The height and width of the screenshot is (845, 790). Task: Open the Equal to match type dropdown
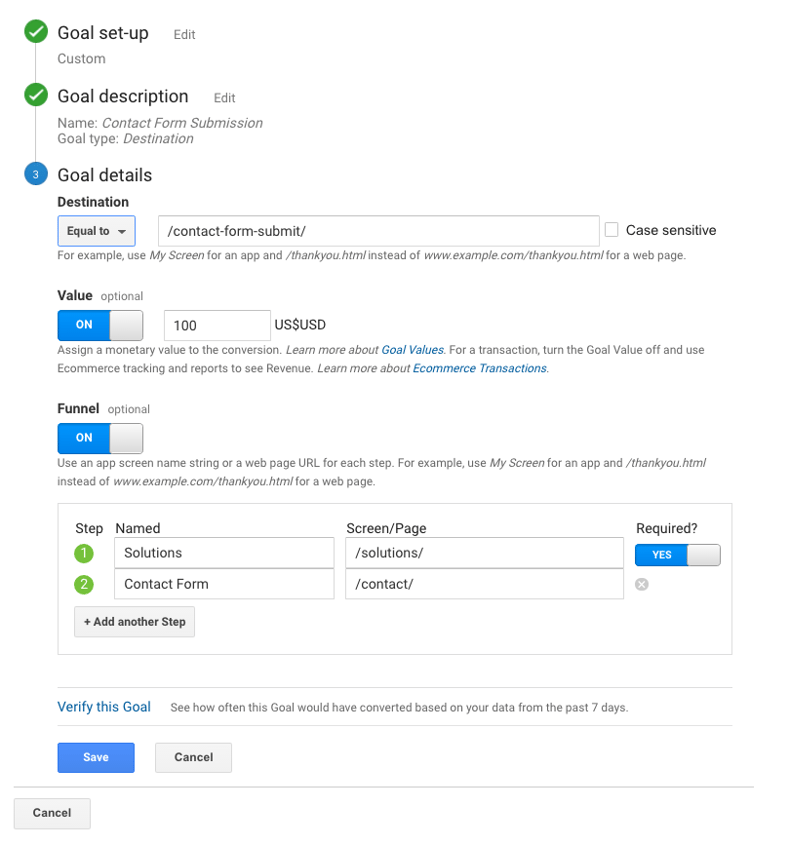click(x=96, y=230)
